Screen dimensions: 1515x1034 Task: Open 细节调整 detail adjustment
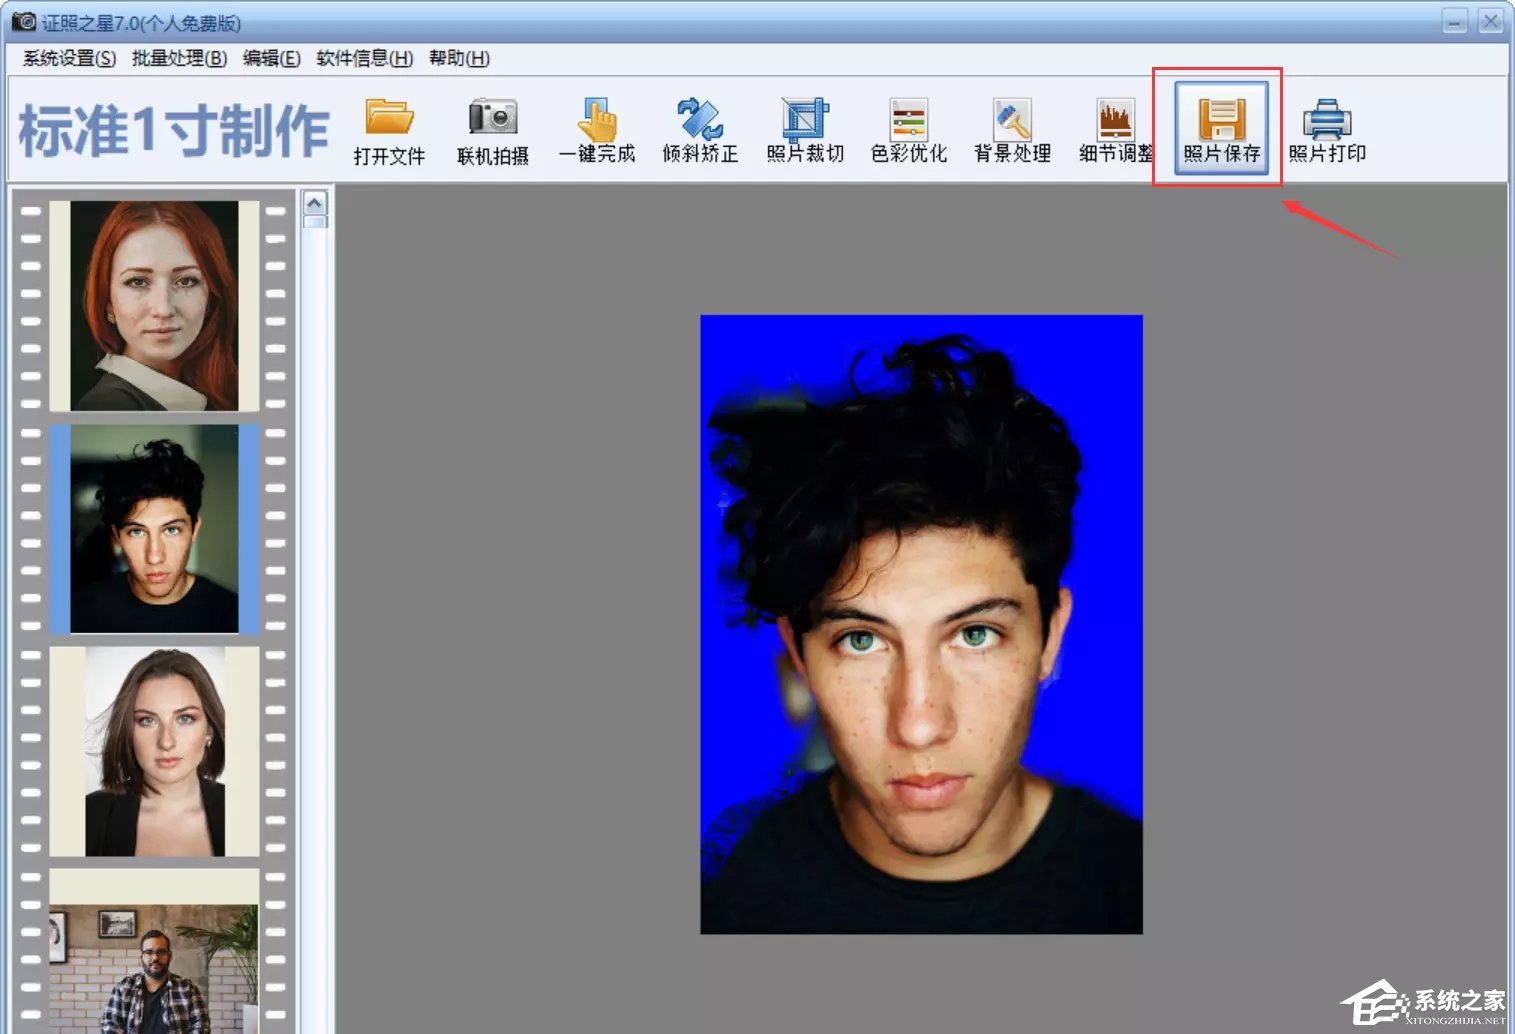(x=1115, y=131)
